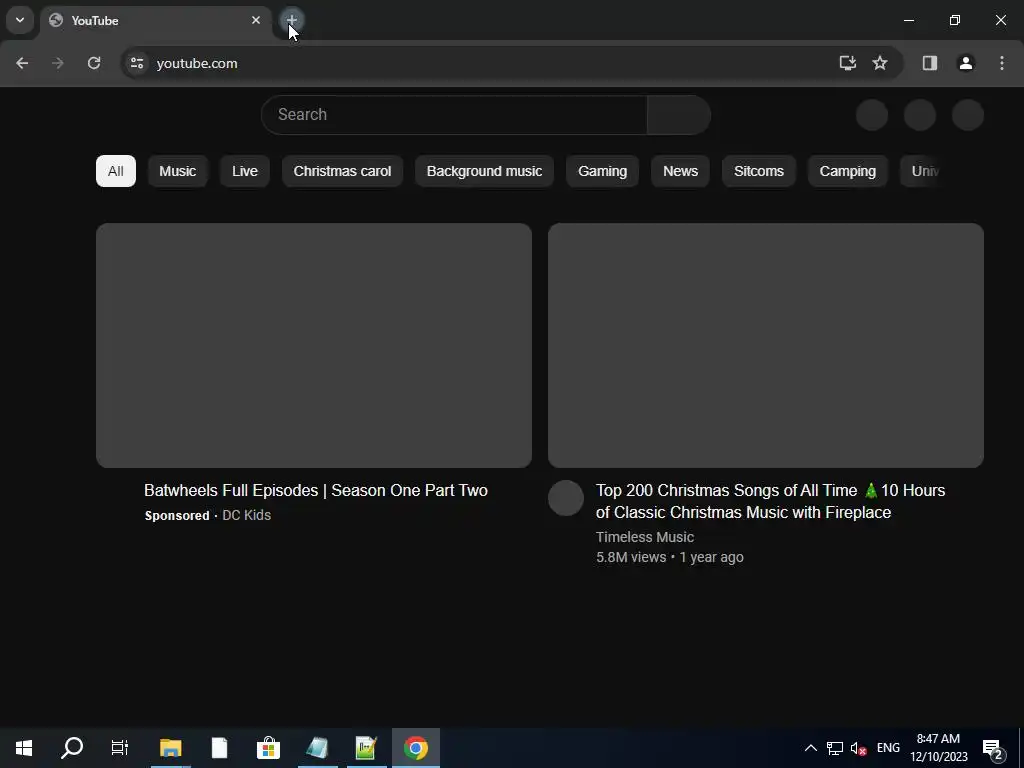Viewport: 1024px width, 768px height.
Task: Change input language ENG indicator
Action: click(x=888, y=748)
